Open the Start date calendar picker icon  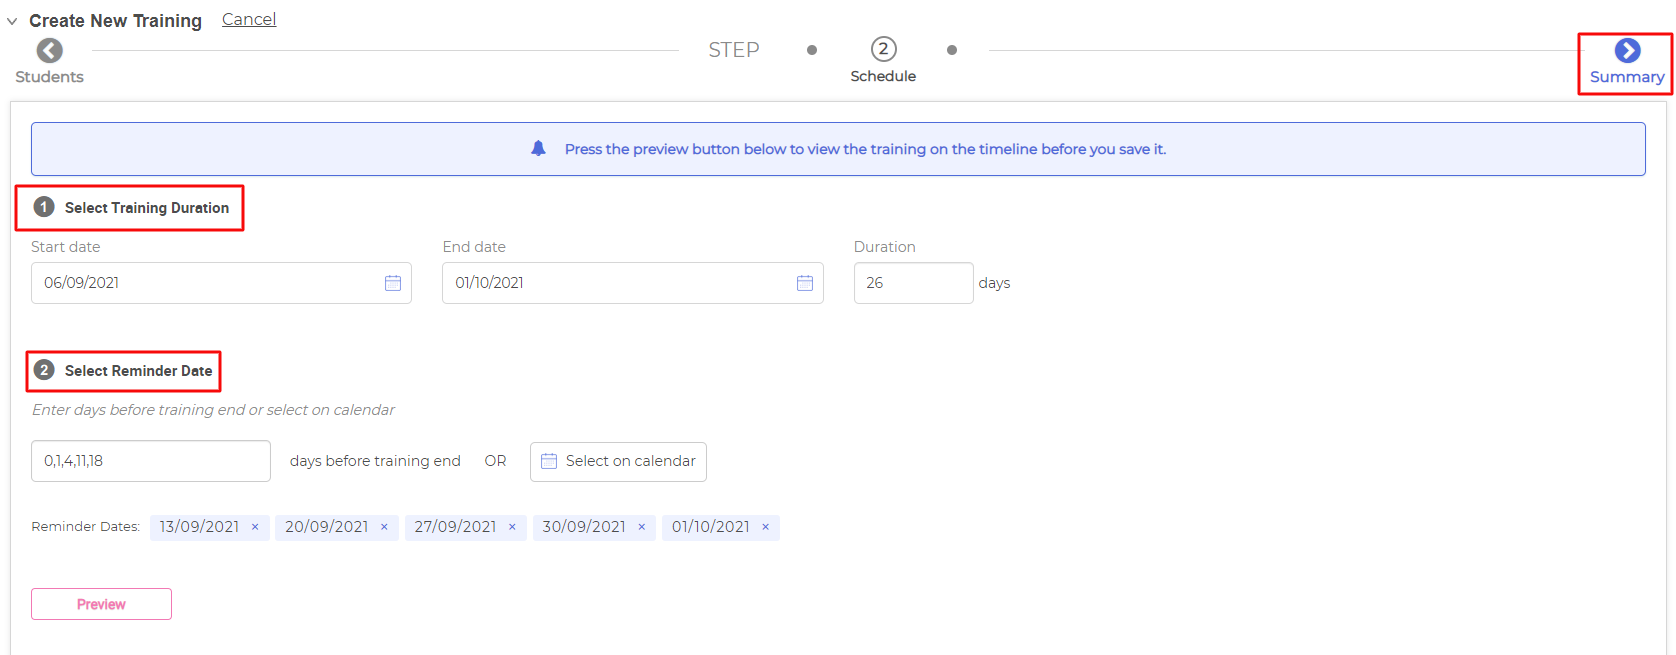click(393, 283)
